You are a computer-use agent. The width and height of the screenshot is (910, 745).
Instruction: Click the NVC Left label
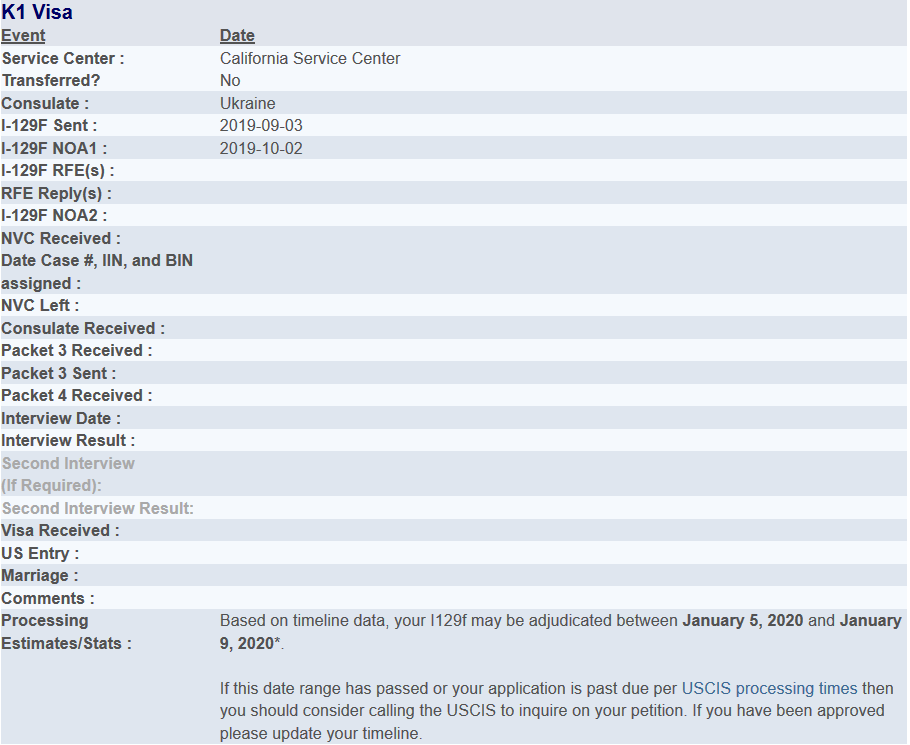point(40,305)
